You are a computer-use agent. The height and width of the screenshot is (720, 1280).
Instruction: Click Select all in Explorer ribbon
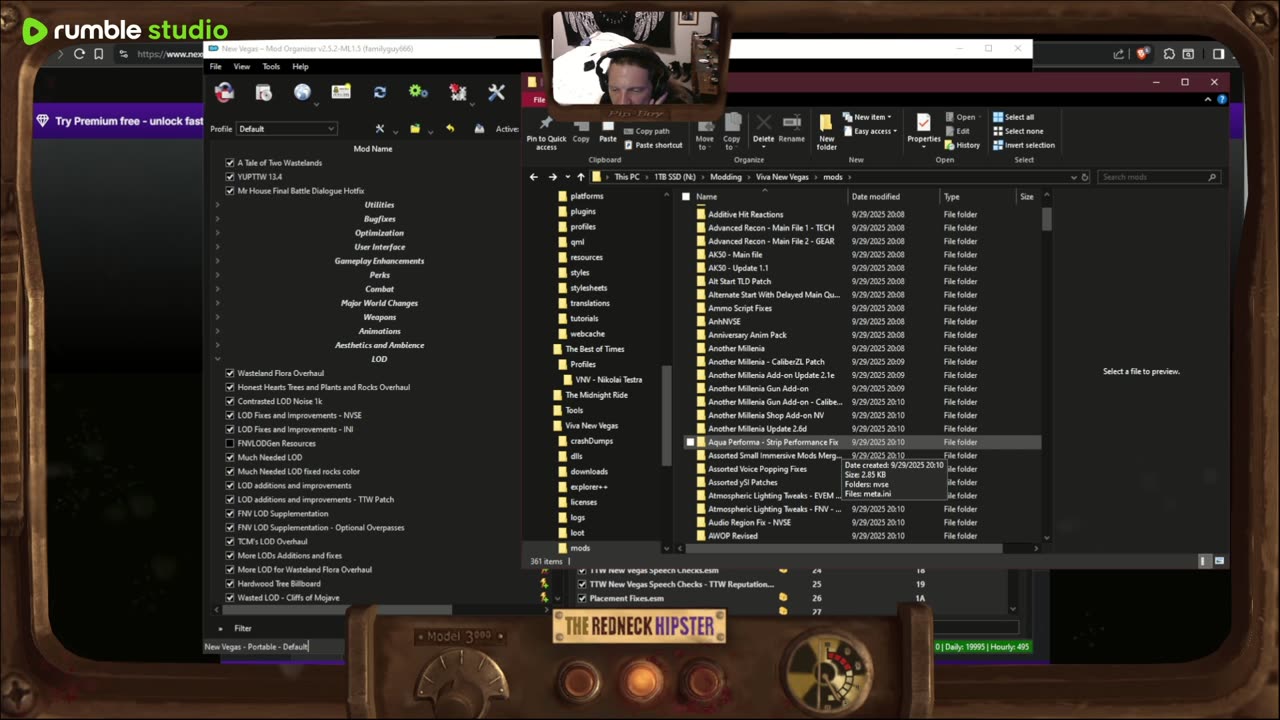pyautogui.click(x=1013, y=117)
